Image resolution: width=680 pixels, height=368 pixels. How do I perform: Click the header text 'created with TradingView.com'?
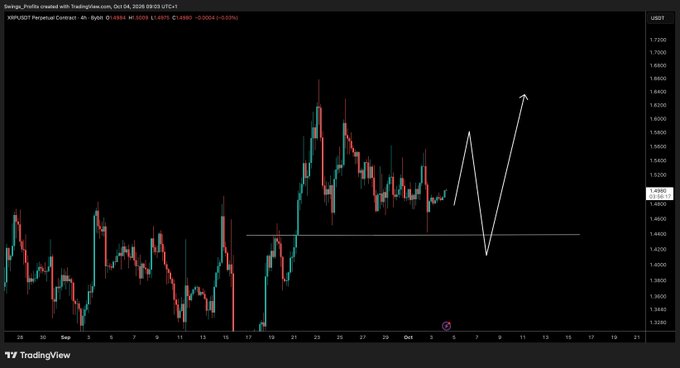pos(75,7)
